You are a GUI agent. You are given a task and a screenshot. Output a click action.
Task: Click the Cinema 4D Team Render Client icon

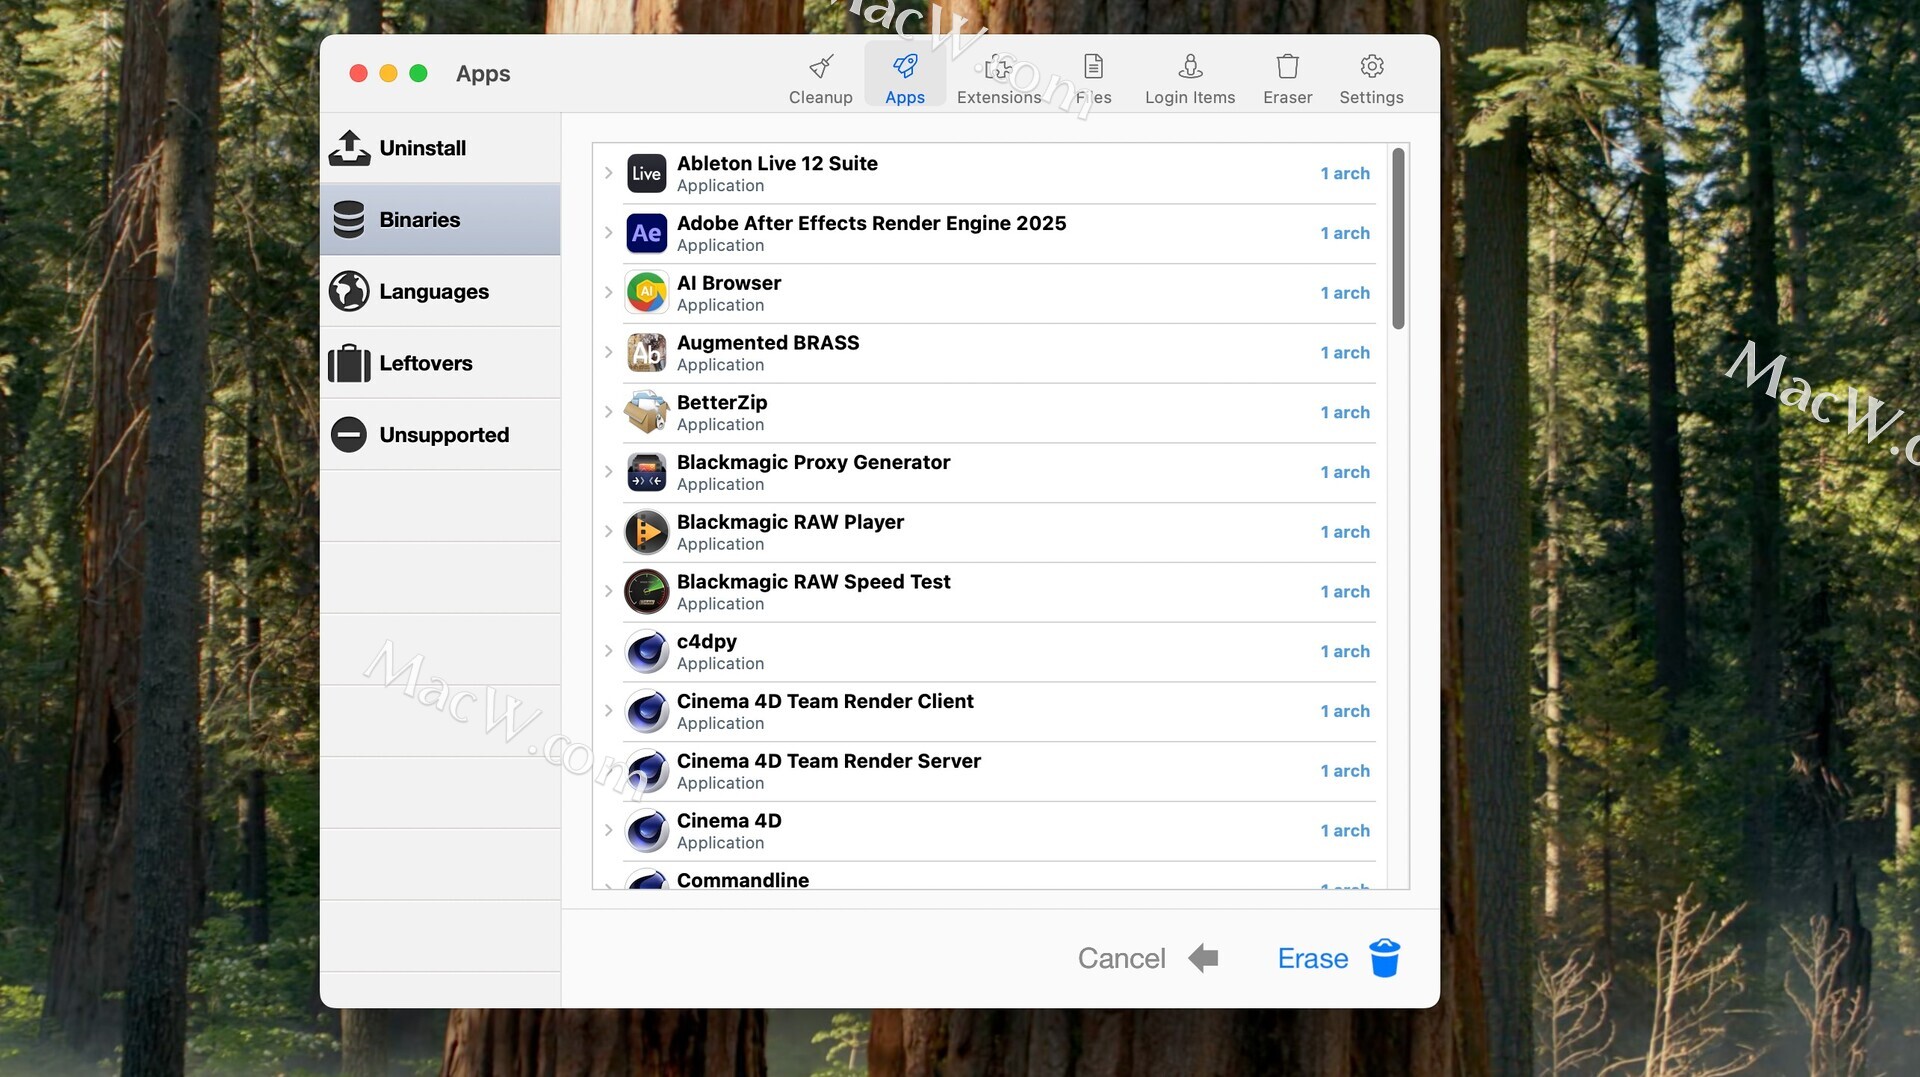pyautogui.click(x=647, y=711)
